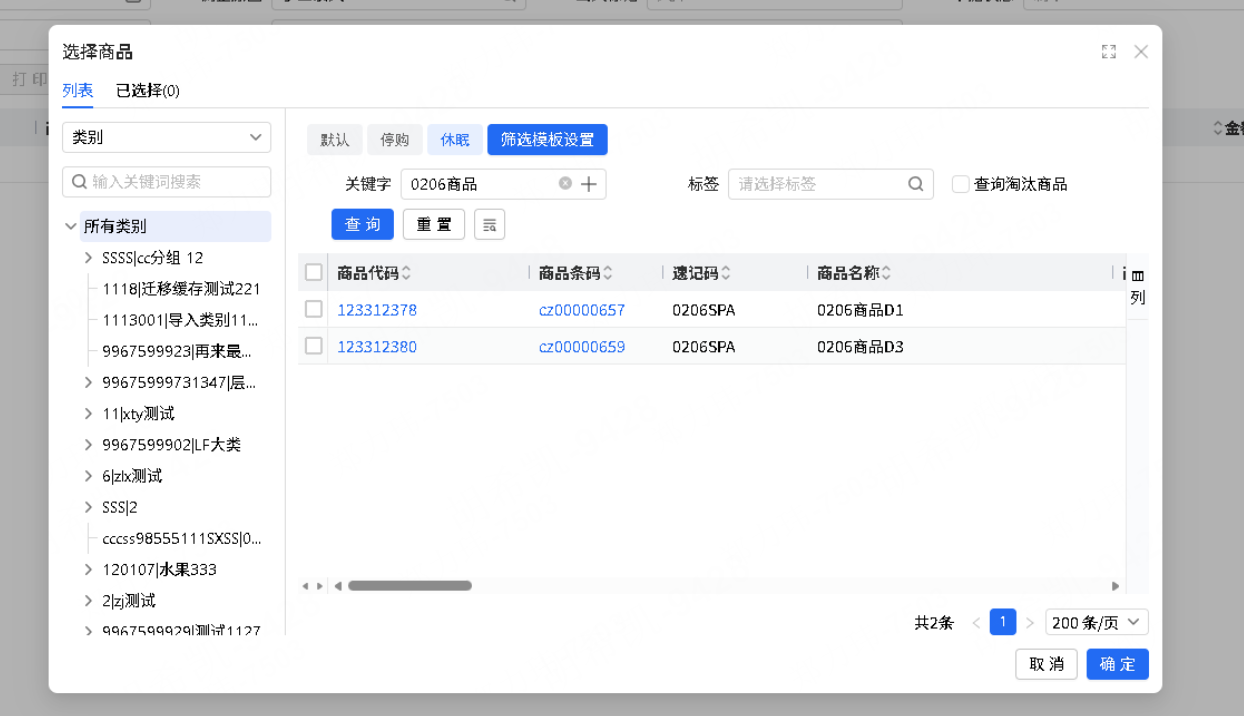Sort by 商品名称 column sort icon
Viewport: 1244px width, 716px height.
coord(886,273)
